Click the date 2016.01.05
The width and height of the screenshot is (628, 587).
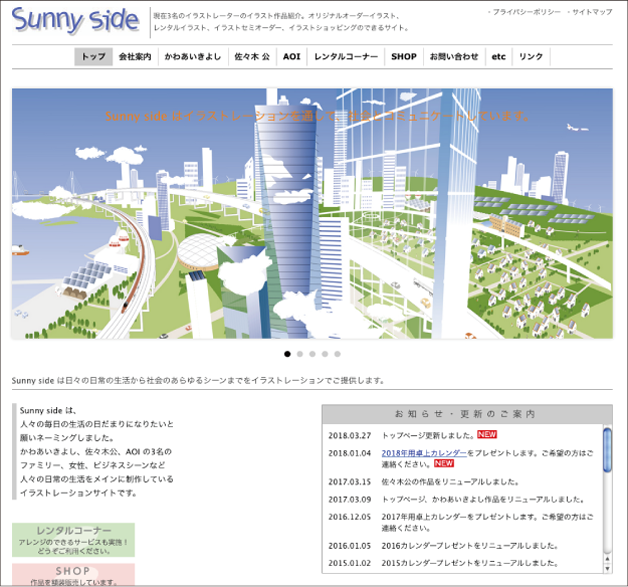350,546
